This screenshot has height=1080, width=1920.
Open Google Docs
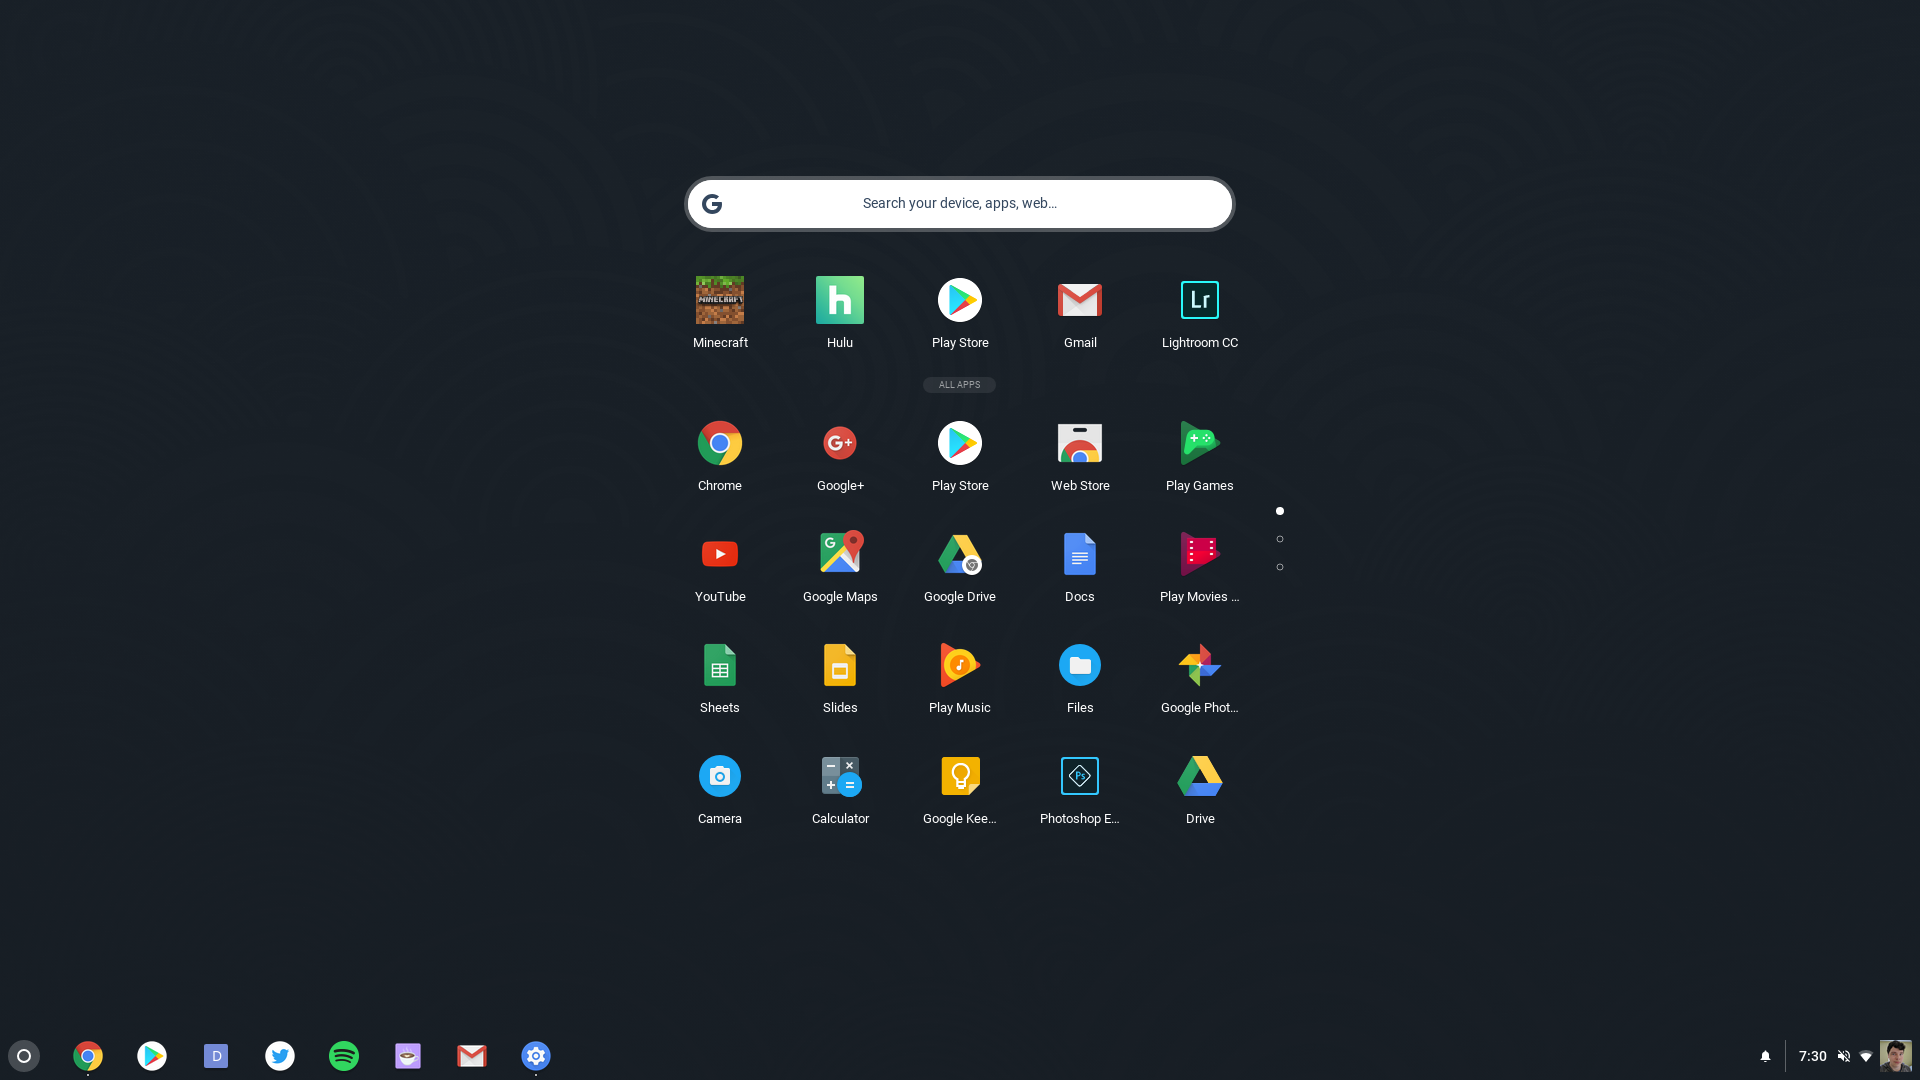click(x=1080, y=554)
